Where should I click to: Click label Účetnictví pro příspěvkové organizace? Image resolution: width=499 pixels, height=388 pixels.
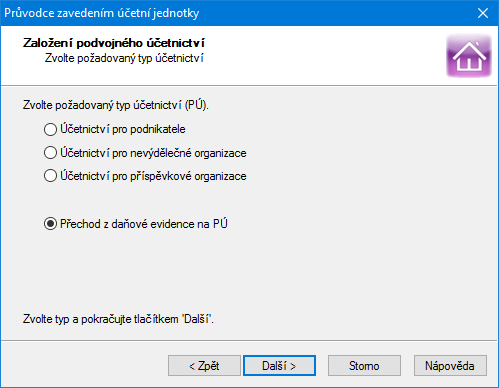click(153, 176)
